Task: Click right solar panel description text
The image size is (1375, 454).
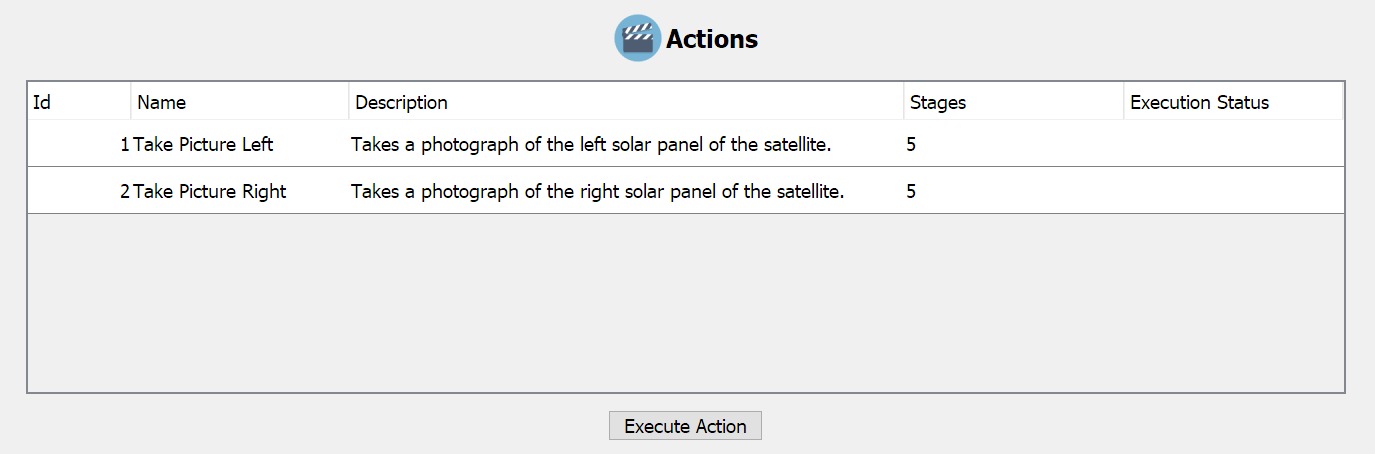Action: point(597,191)
